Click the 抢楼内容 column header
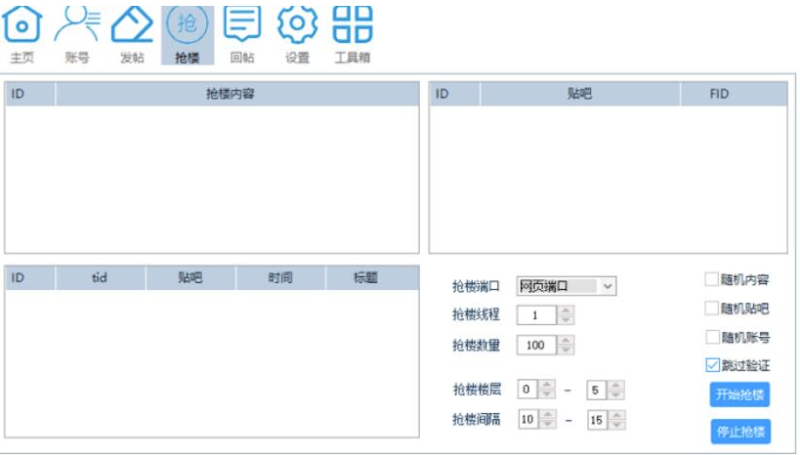This screenshot has width=800, height=455. (x=236, y=94)
